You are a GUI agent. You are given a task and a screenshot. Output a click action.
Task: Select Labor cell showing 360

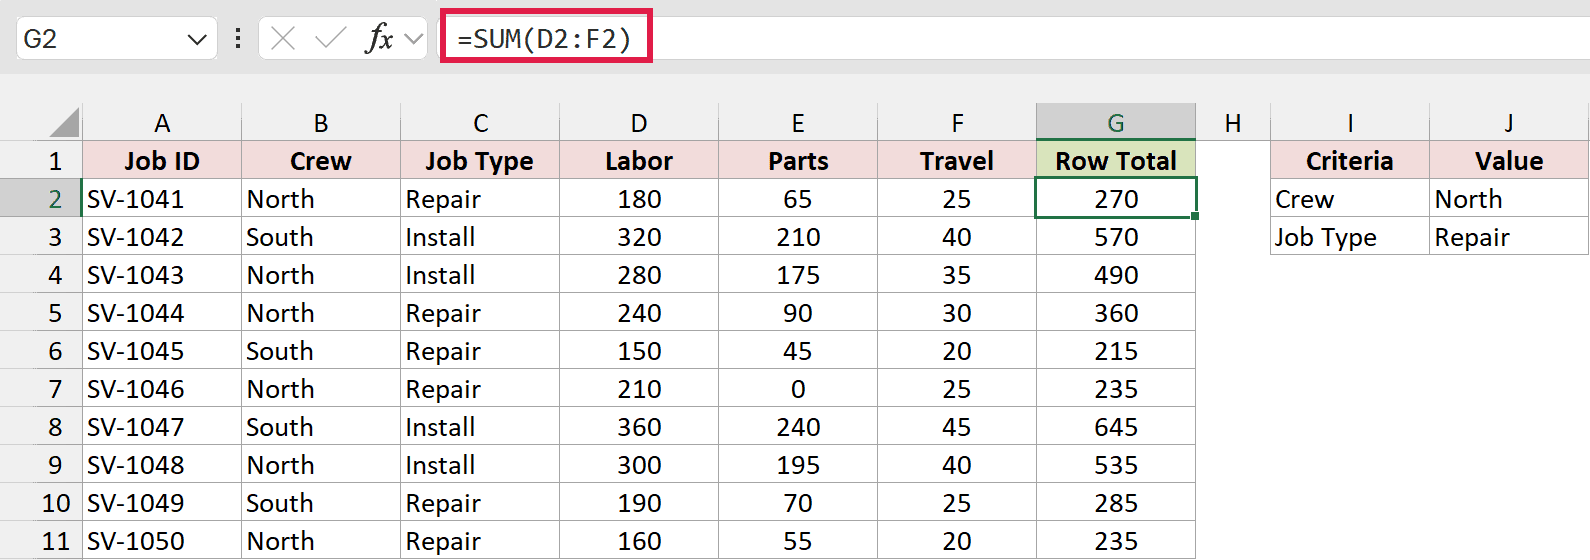point(639,426)
